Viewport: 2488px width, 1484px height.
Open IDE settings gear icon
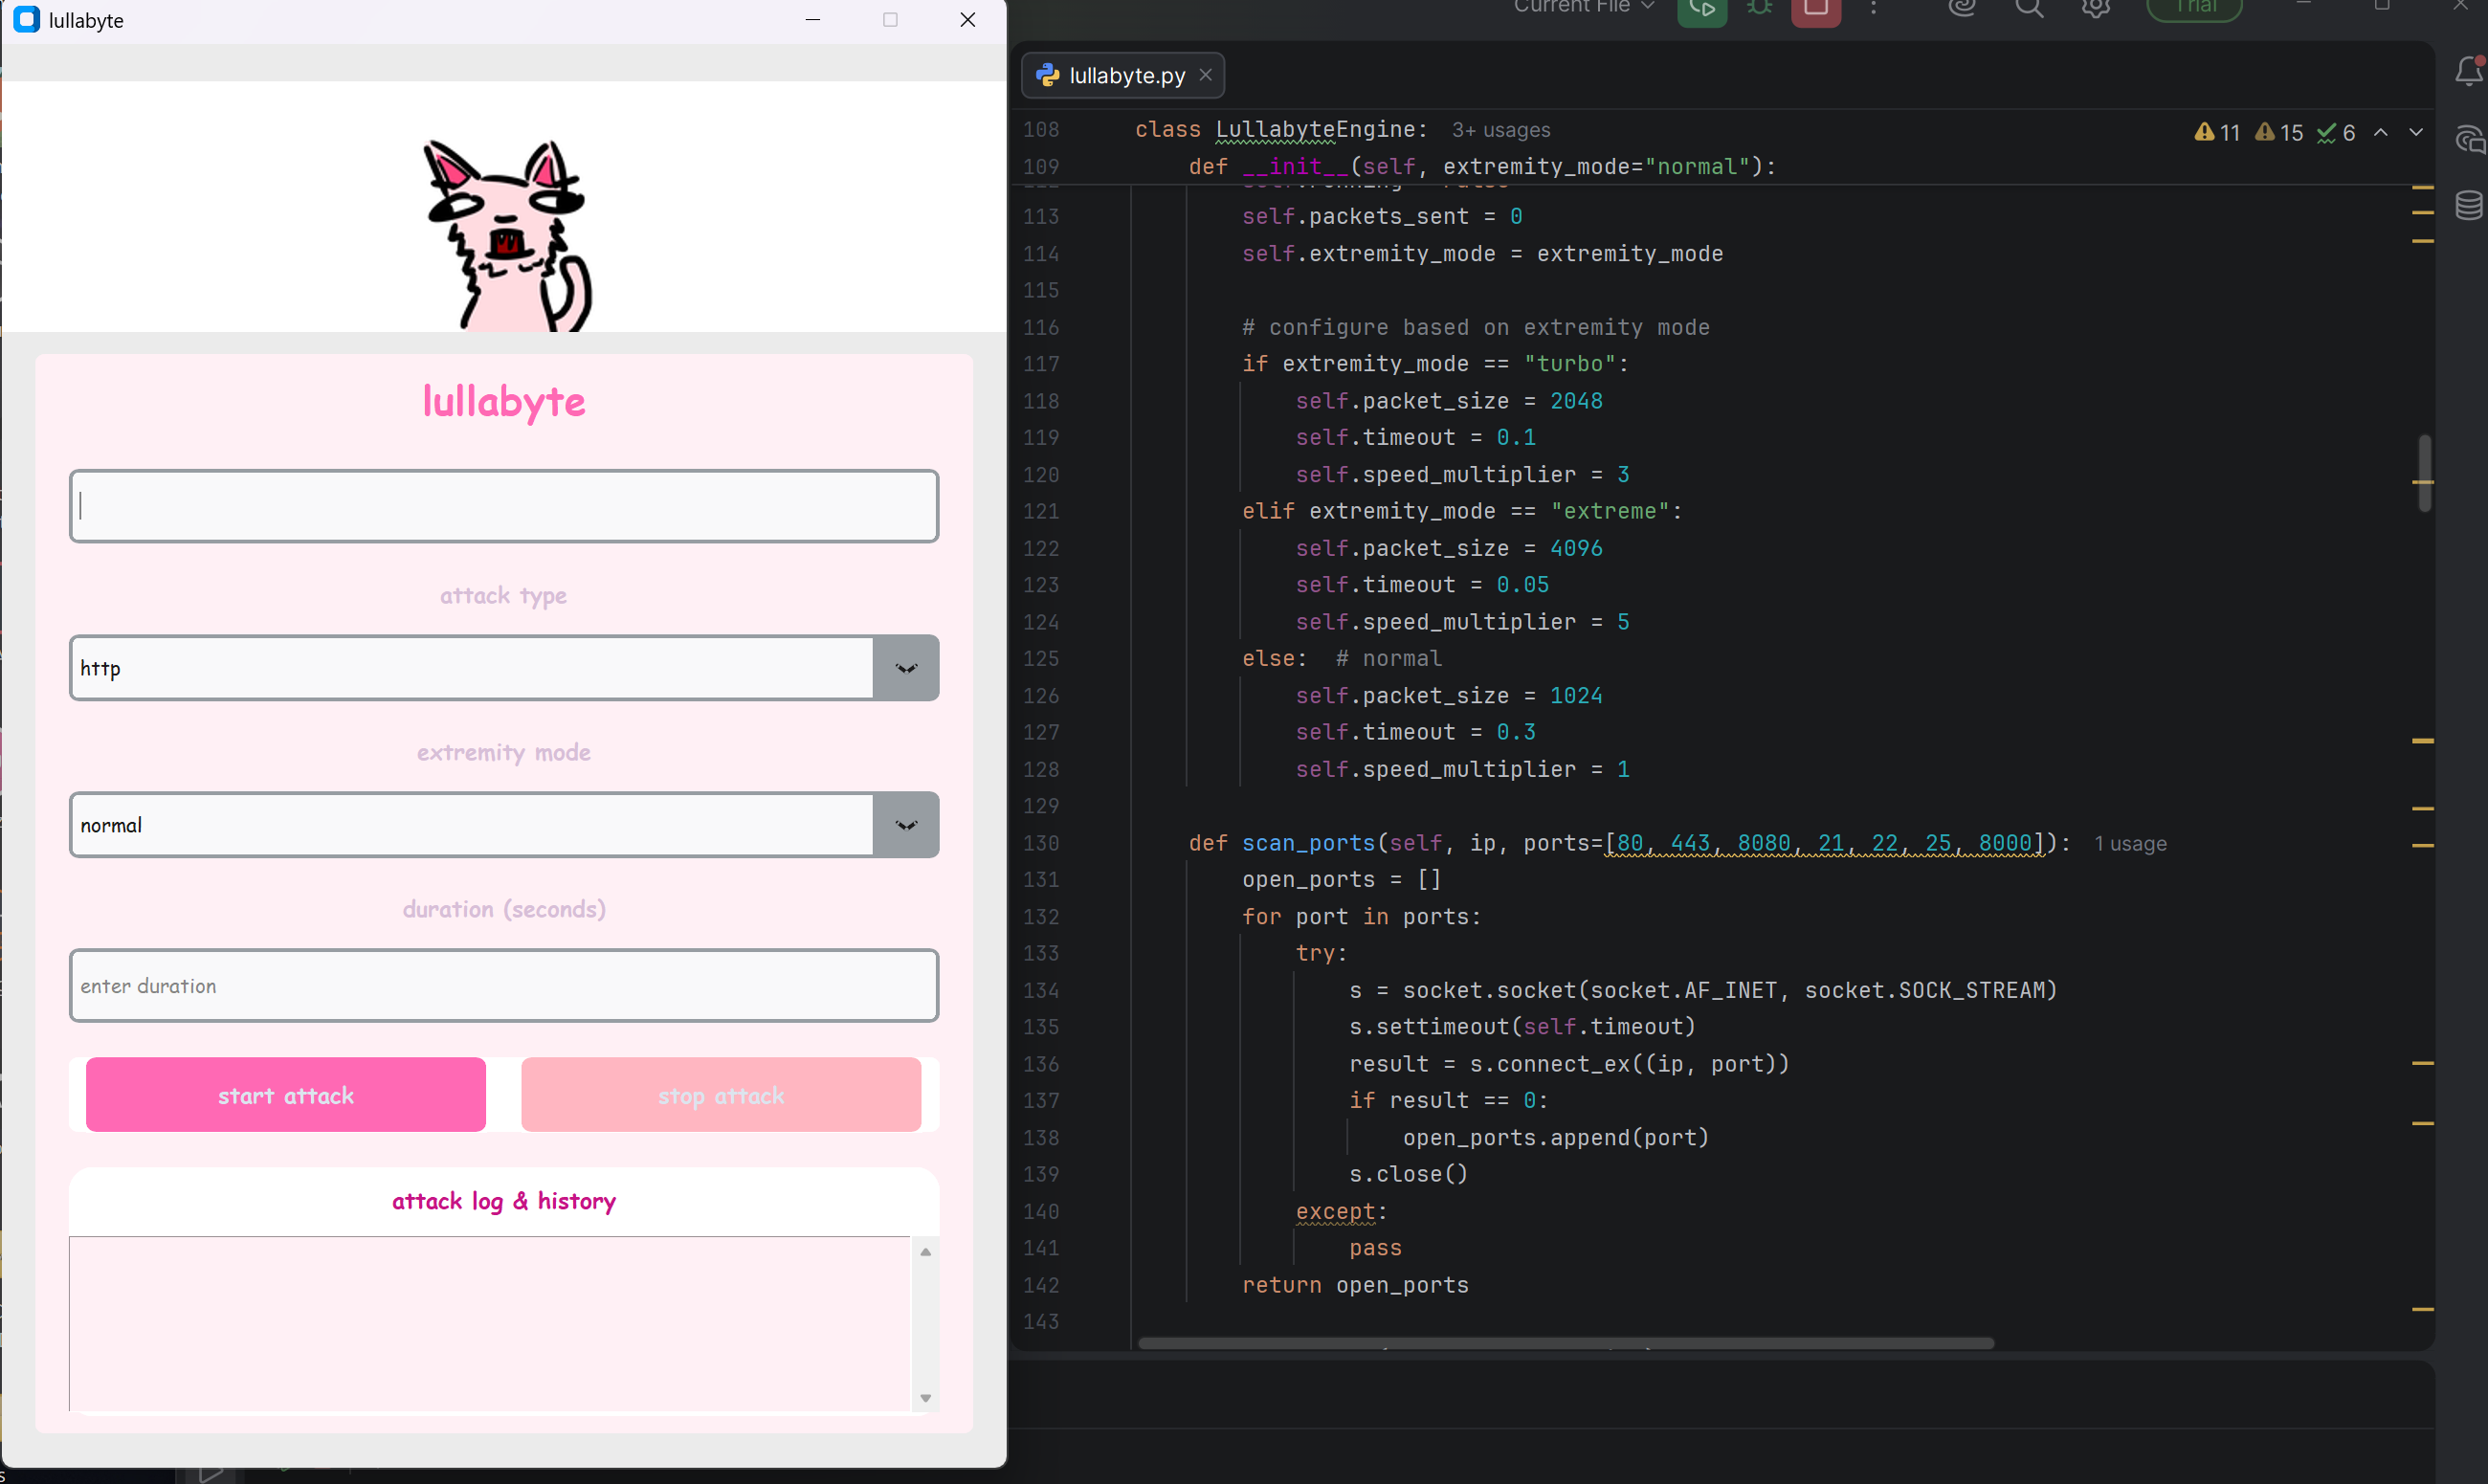click(2095, 8)
